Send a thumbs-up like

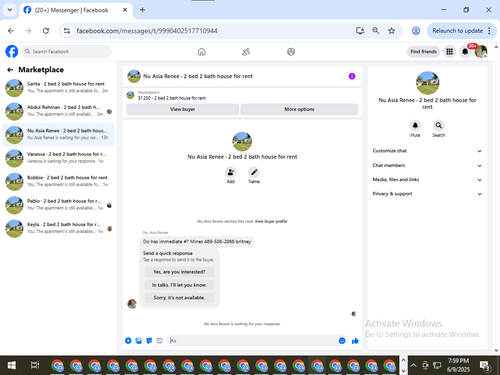point(355,341)
